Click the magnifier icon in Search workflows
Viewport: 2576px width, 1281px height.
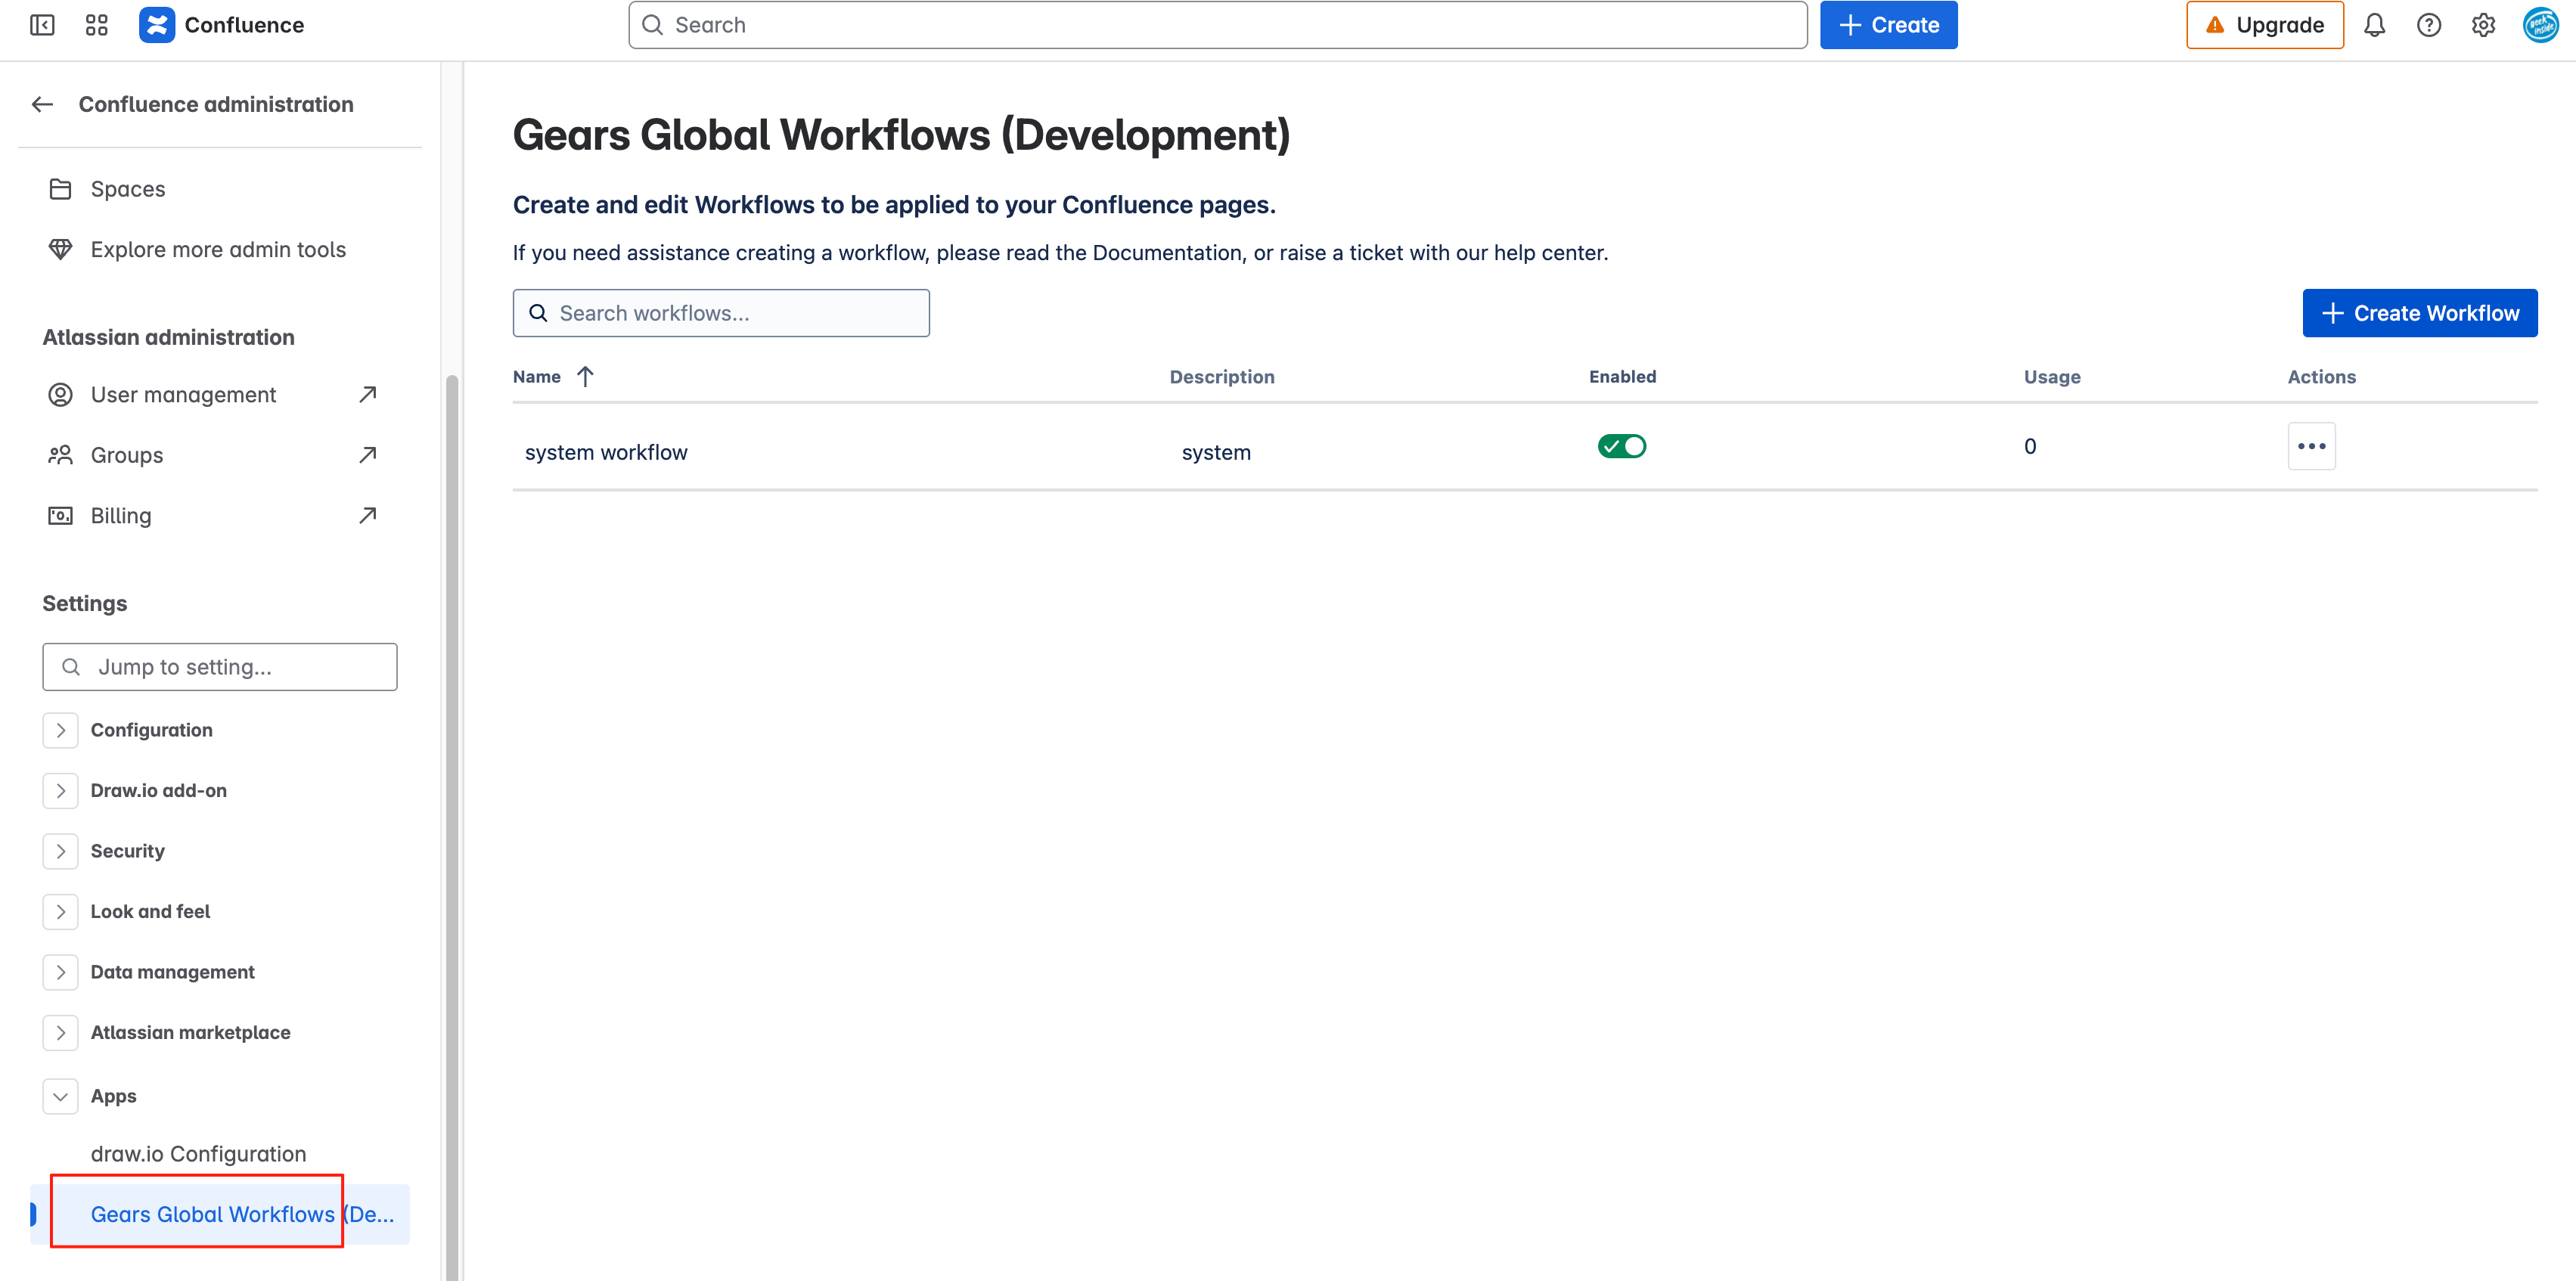(538, 313)
